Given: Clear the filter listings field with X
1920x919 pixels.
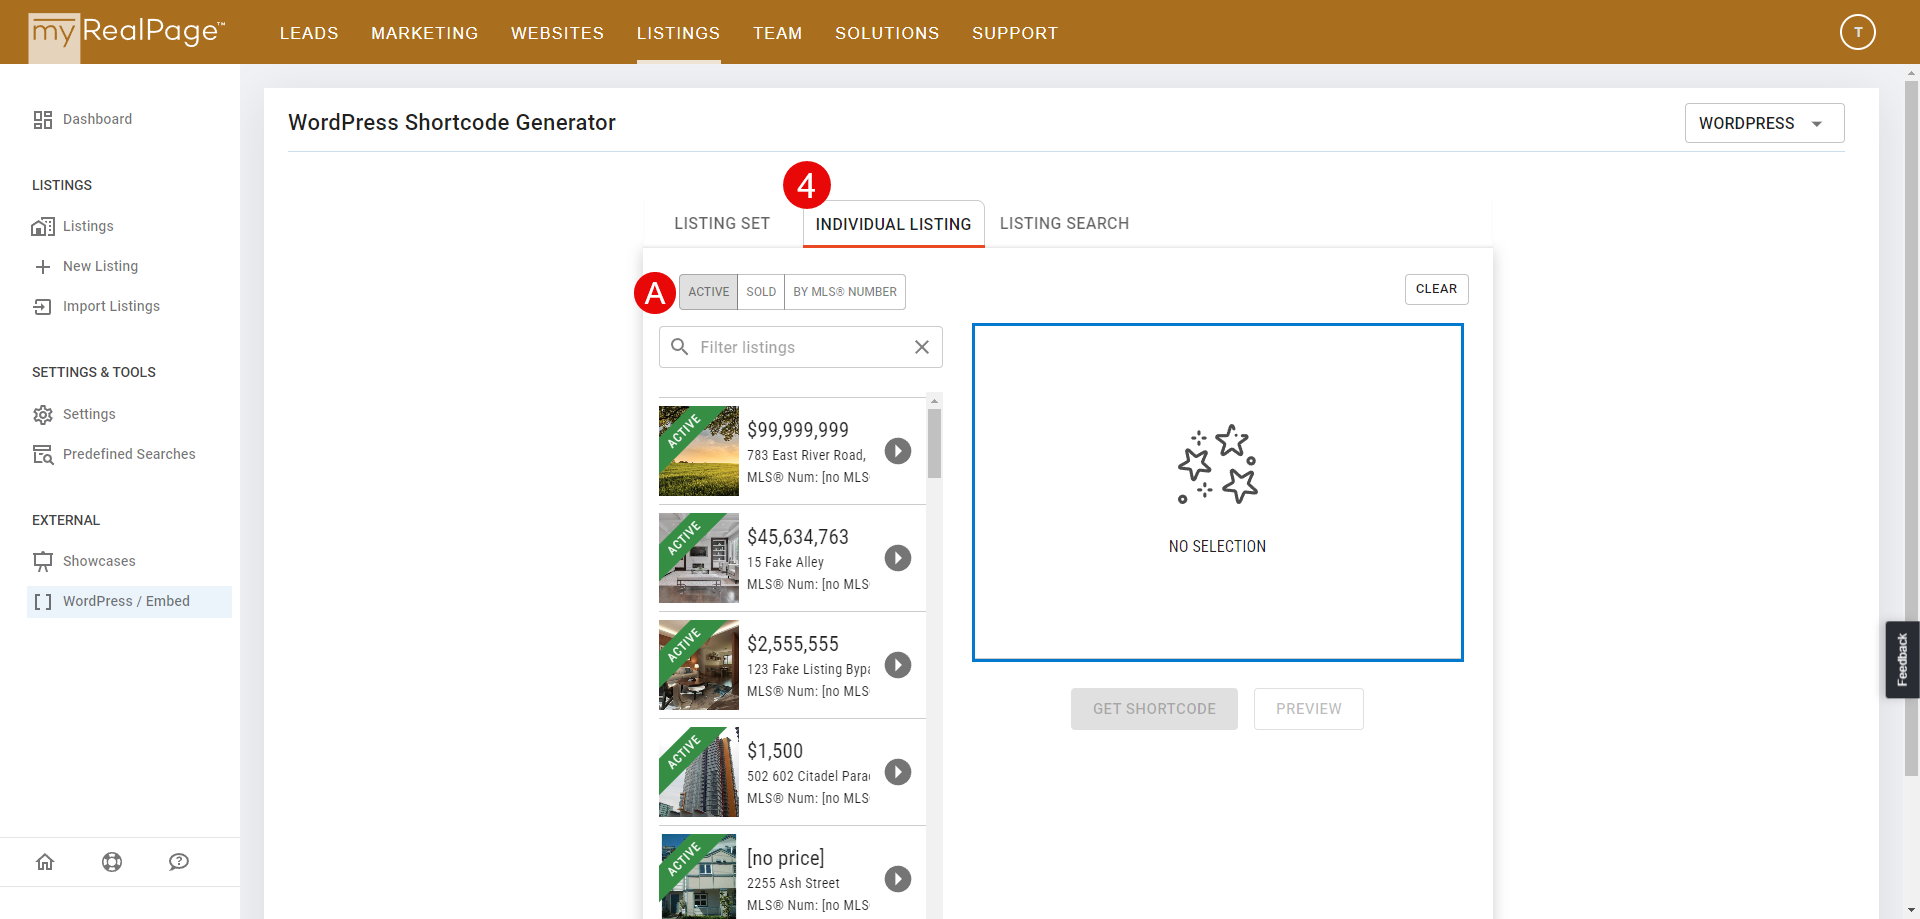Looking at the screenshot, I should pyautogui.click(x=922, y=347).
